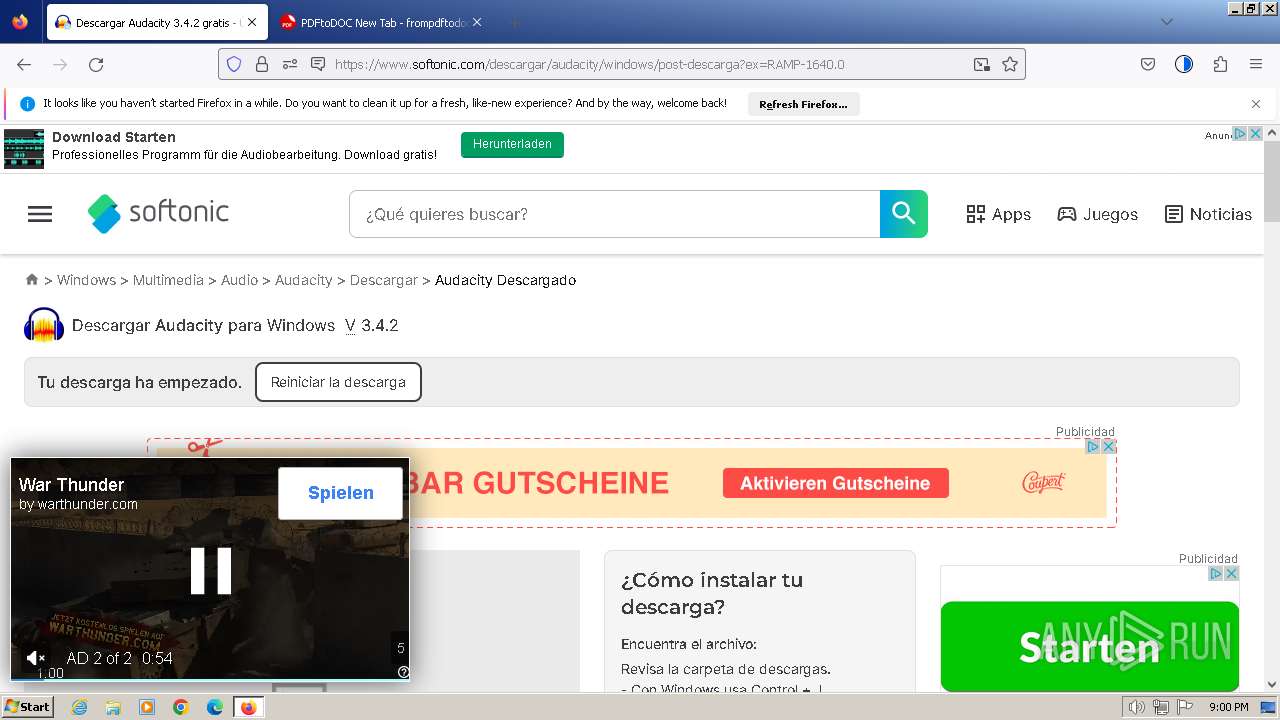This screenshot has height=720, width=1280.
Task: Click the Descargar Audacity para Windows title
Action: (x=203, y=325)
